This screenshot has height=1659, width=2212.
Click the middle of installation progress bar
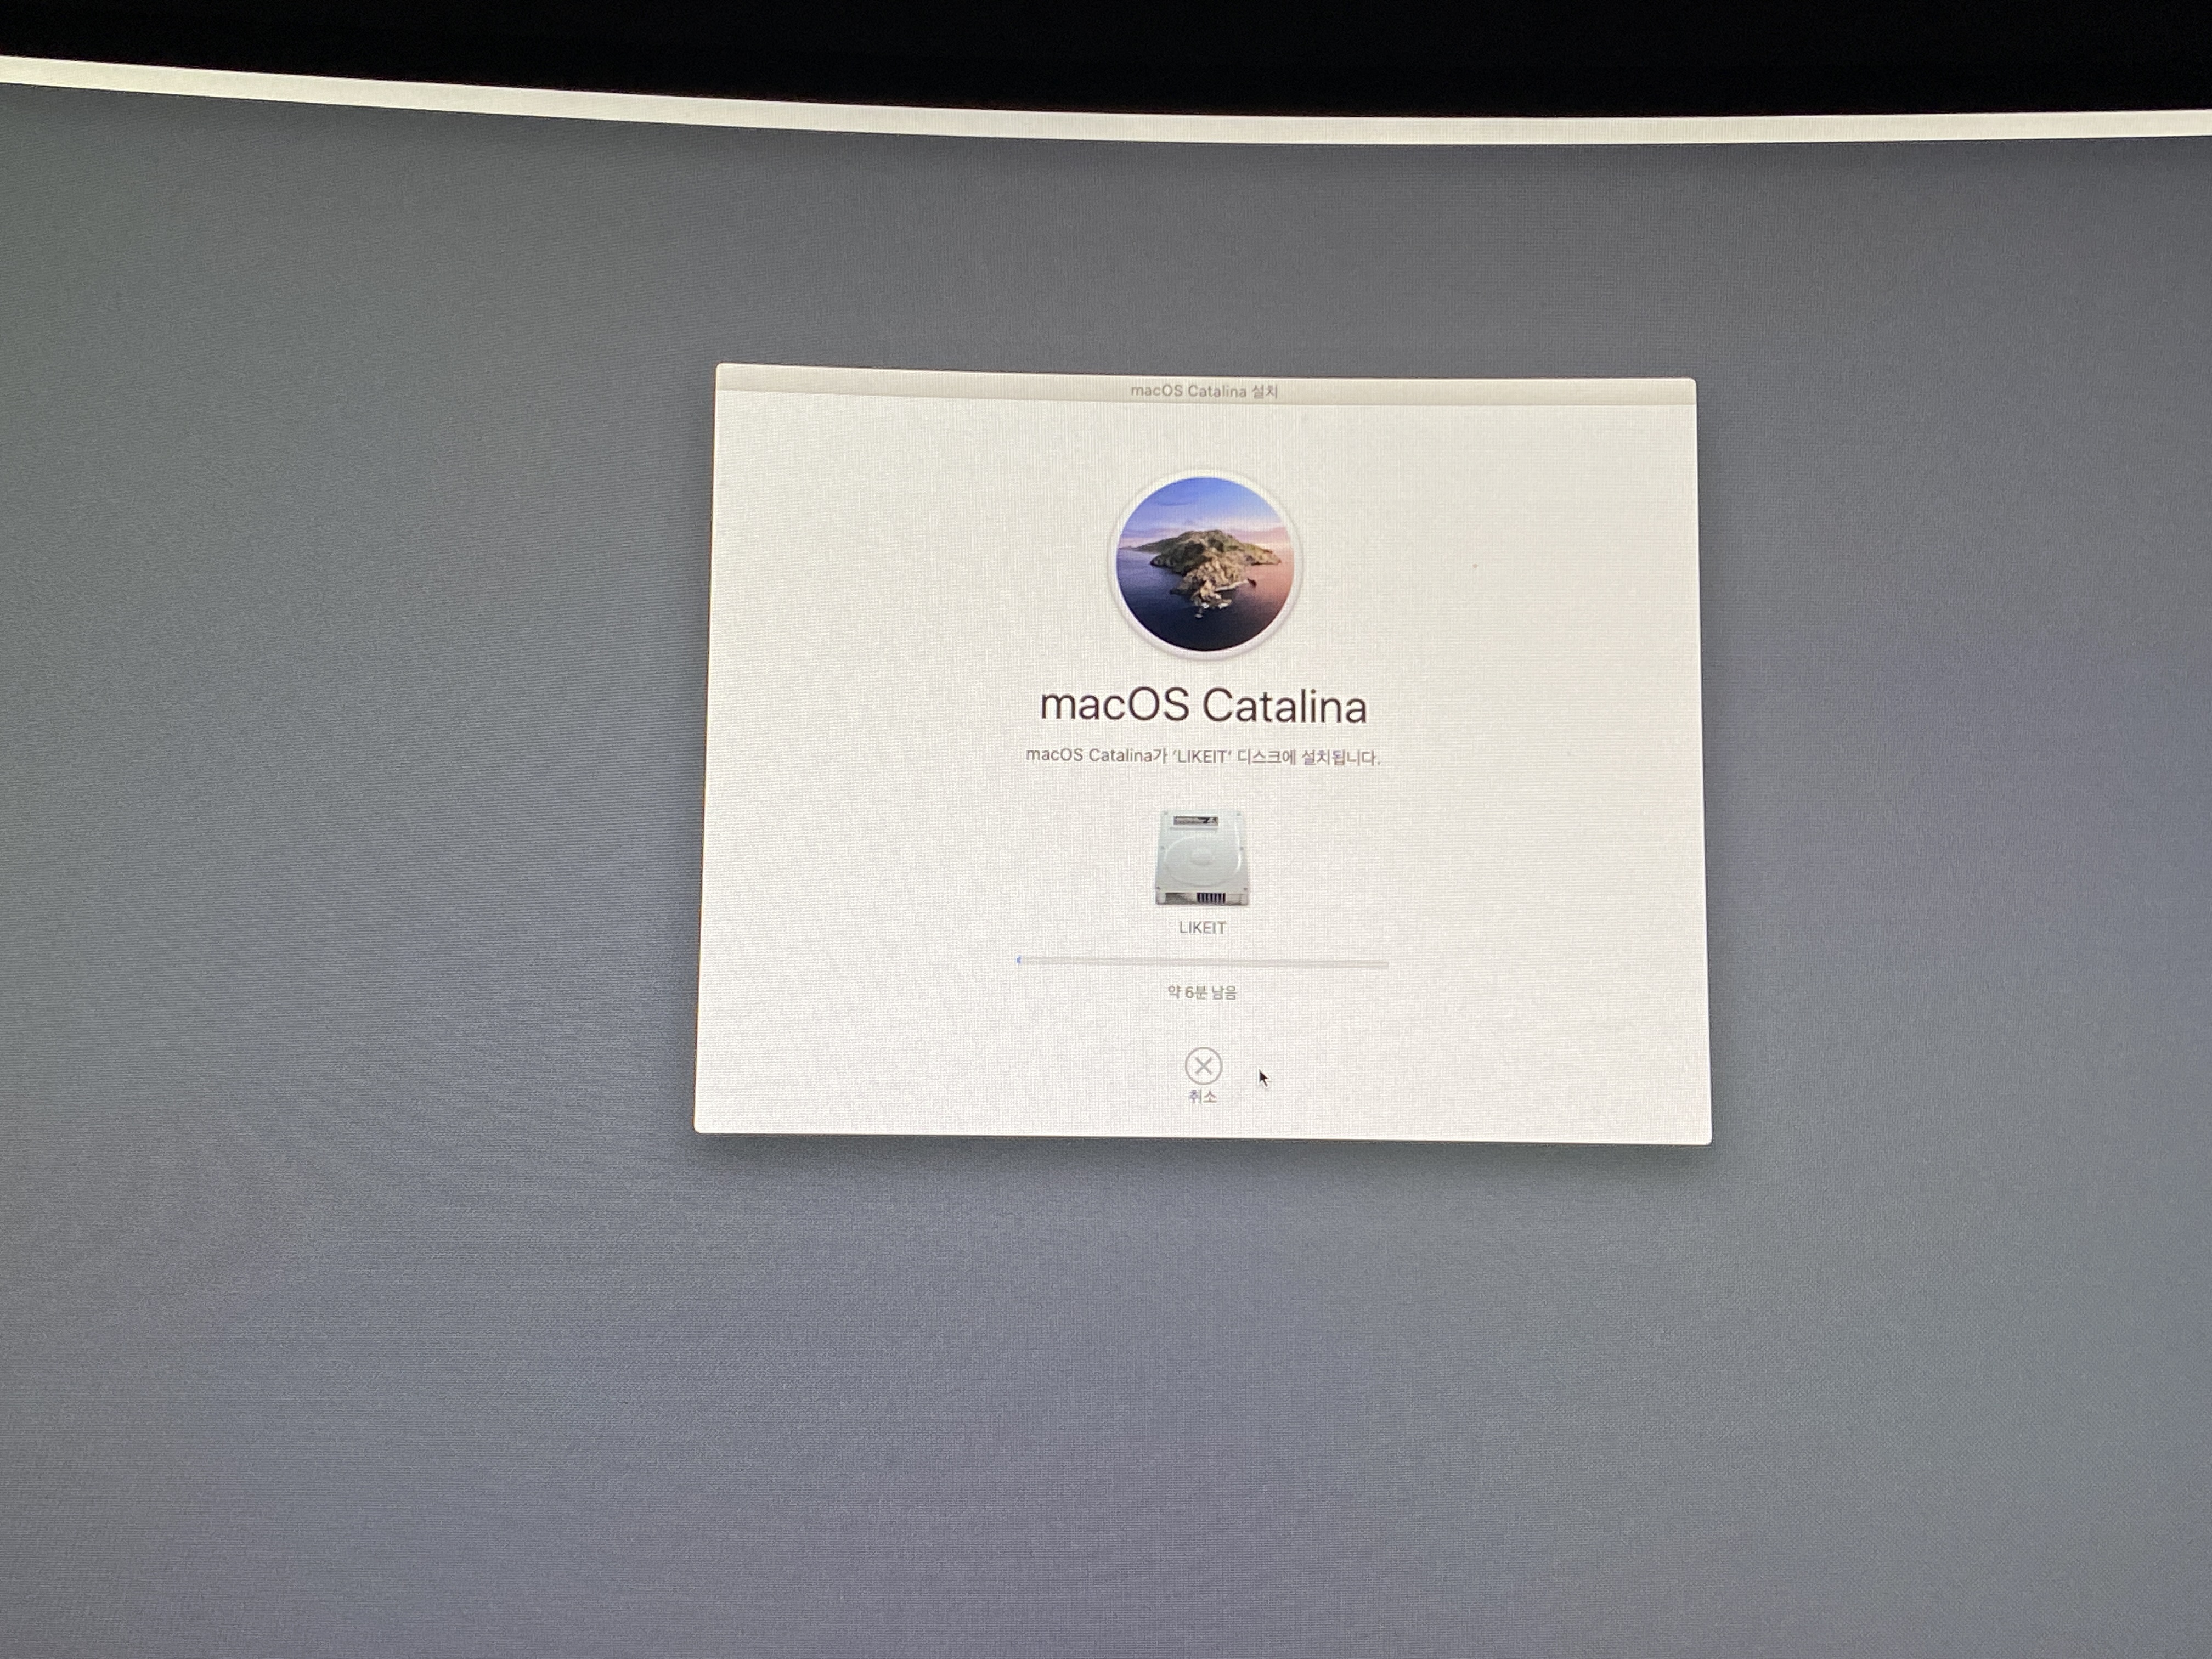point(1203,963)
